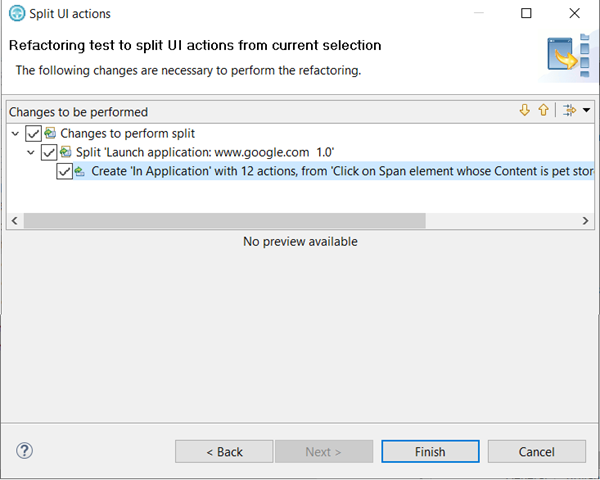Click the scroll right arrow of changes tree
This screenshot has height=480, width=600.
[x=586, y=220]
